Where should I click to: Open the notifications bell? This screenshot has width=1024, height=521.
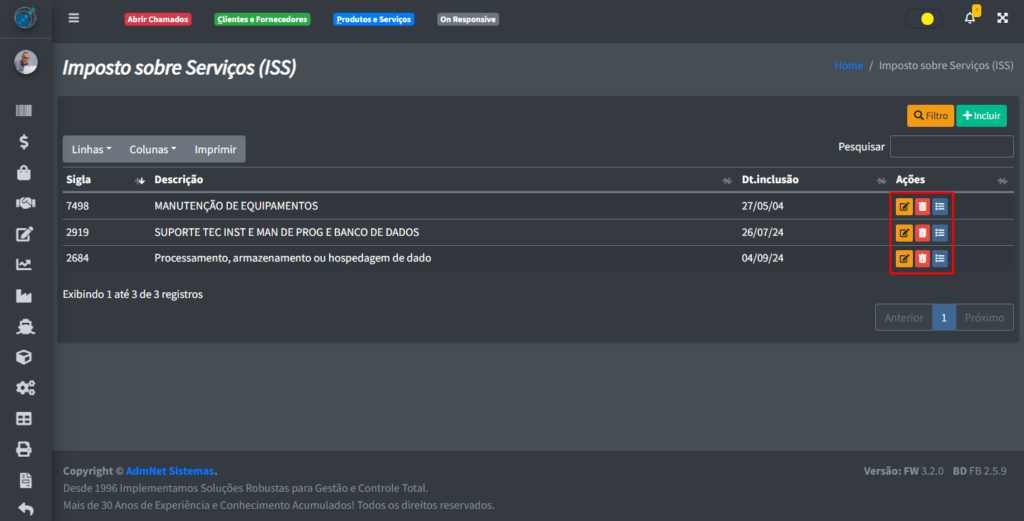click(969, 18)
